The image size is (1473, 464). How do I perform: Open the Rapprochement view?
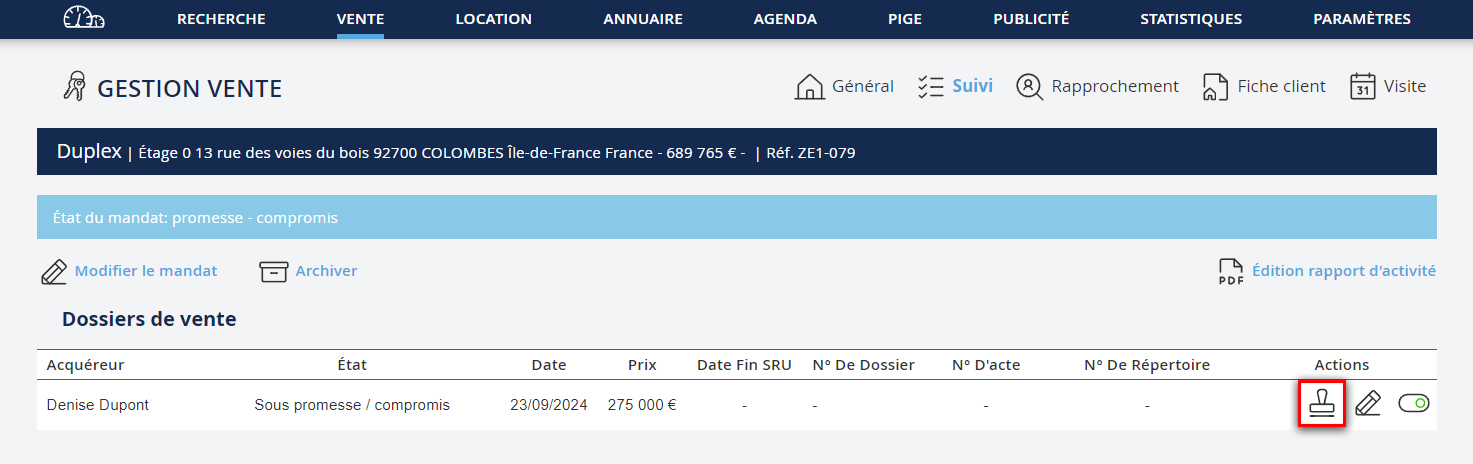[x=1097, y=87]
